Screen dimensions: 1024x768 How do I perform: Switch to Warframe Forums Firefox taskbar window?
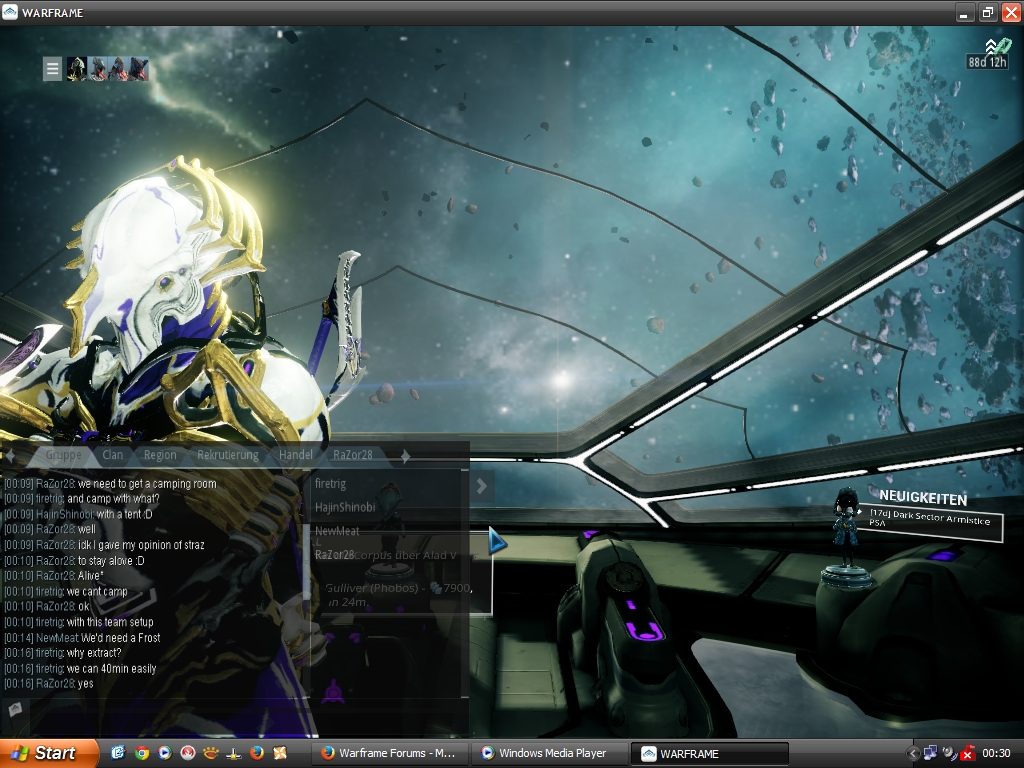tap(390, 754)
